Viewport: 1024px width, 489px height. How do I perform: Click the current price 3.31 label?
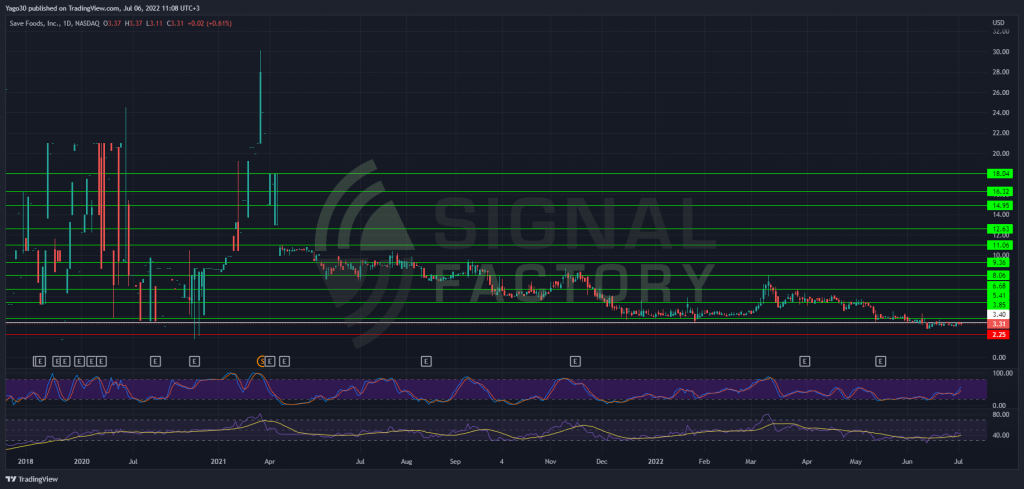click(1000, 324)
